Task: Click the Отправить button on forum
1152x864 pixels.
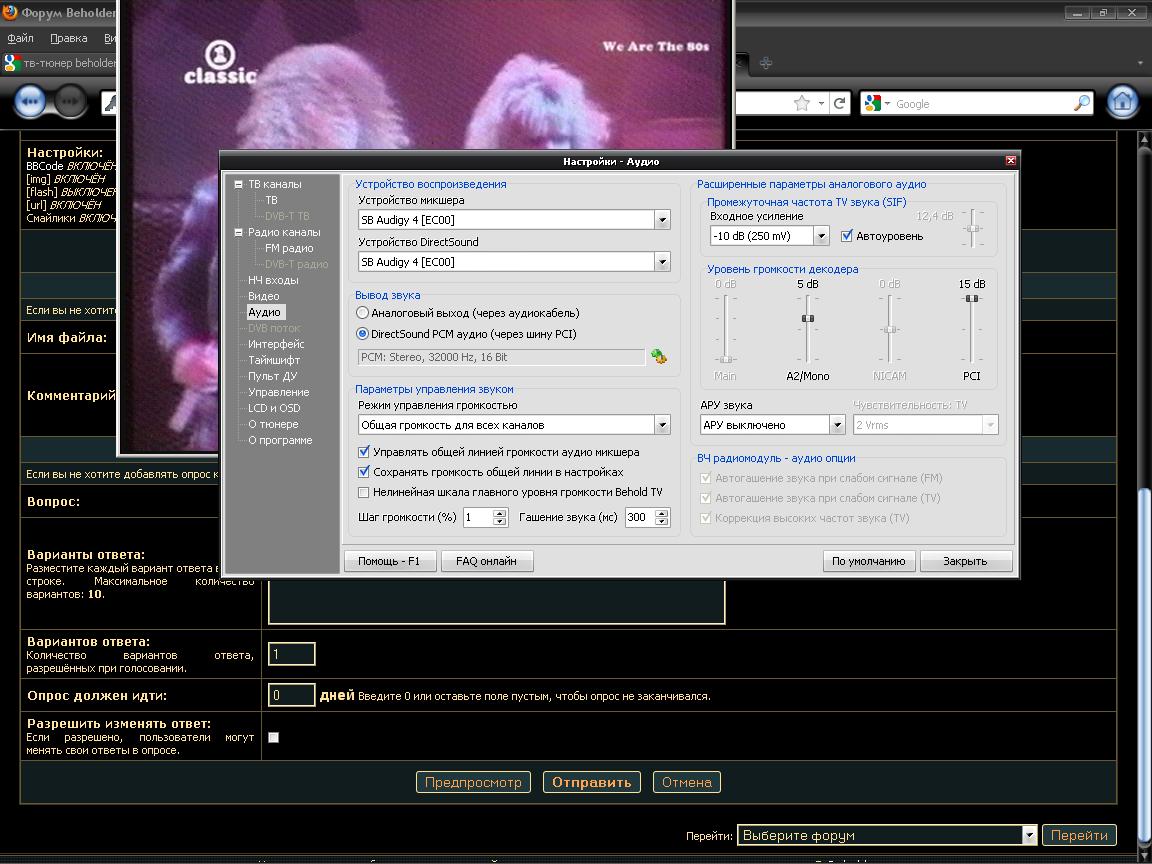Action: tap(591, 782)
